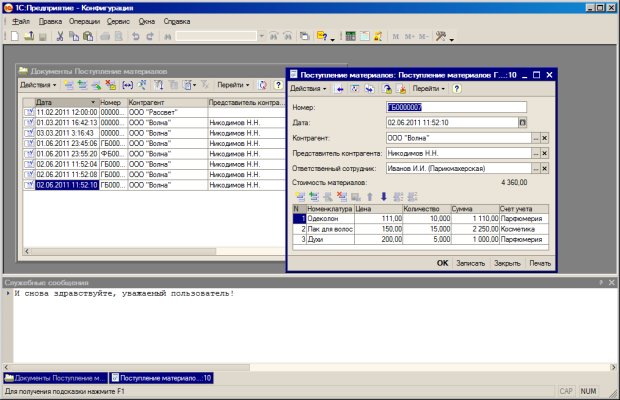The width and height of the screenshot is (620, 400).
Task: Click the New document icon in main toolbar
Action: click(x=15, y=36)
